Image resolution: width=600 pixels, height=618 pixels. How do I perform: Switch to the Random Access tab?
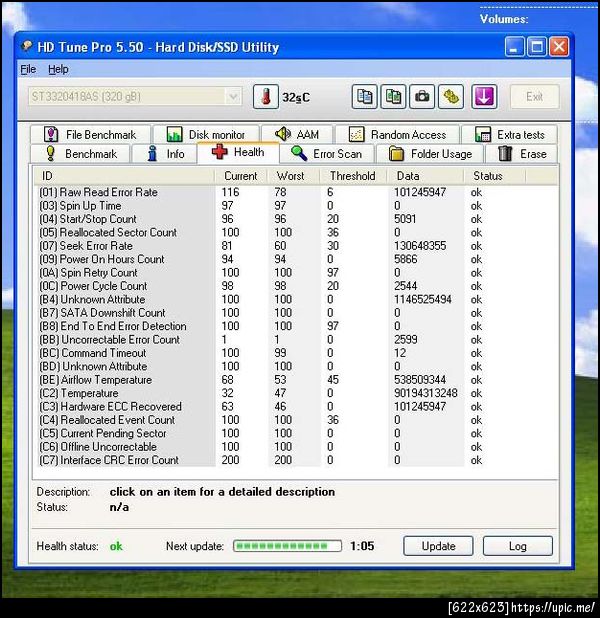point(397,134)
